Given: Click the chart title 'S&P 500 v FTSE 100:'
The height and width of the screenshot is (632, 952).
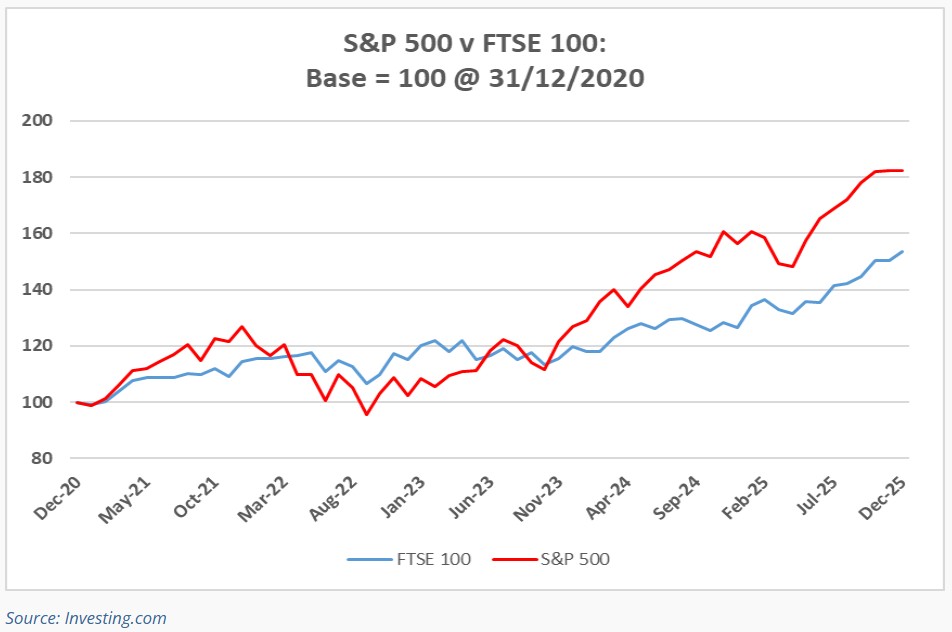Looking at the screenshot, I should 475,45.
